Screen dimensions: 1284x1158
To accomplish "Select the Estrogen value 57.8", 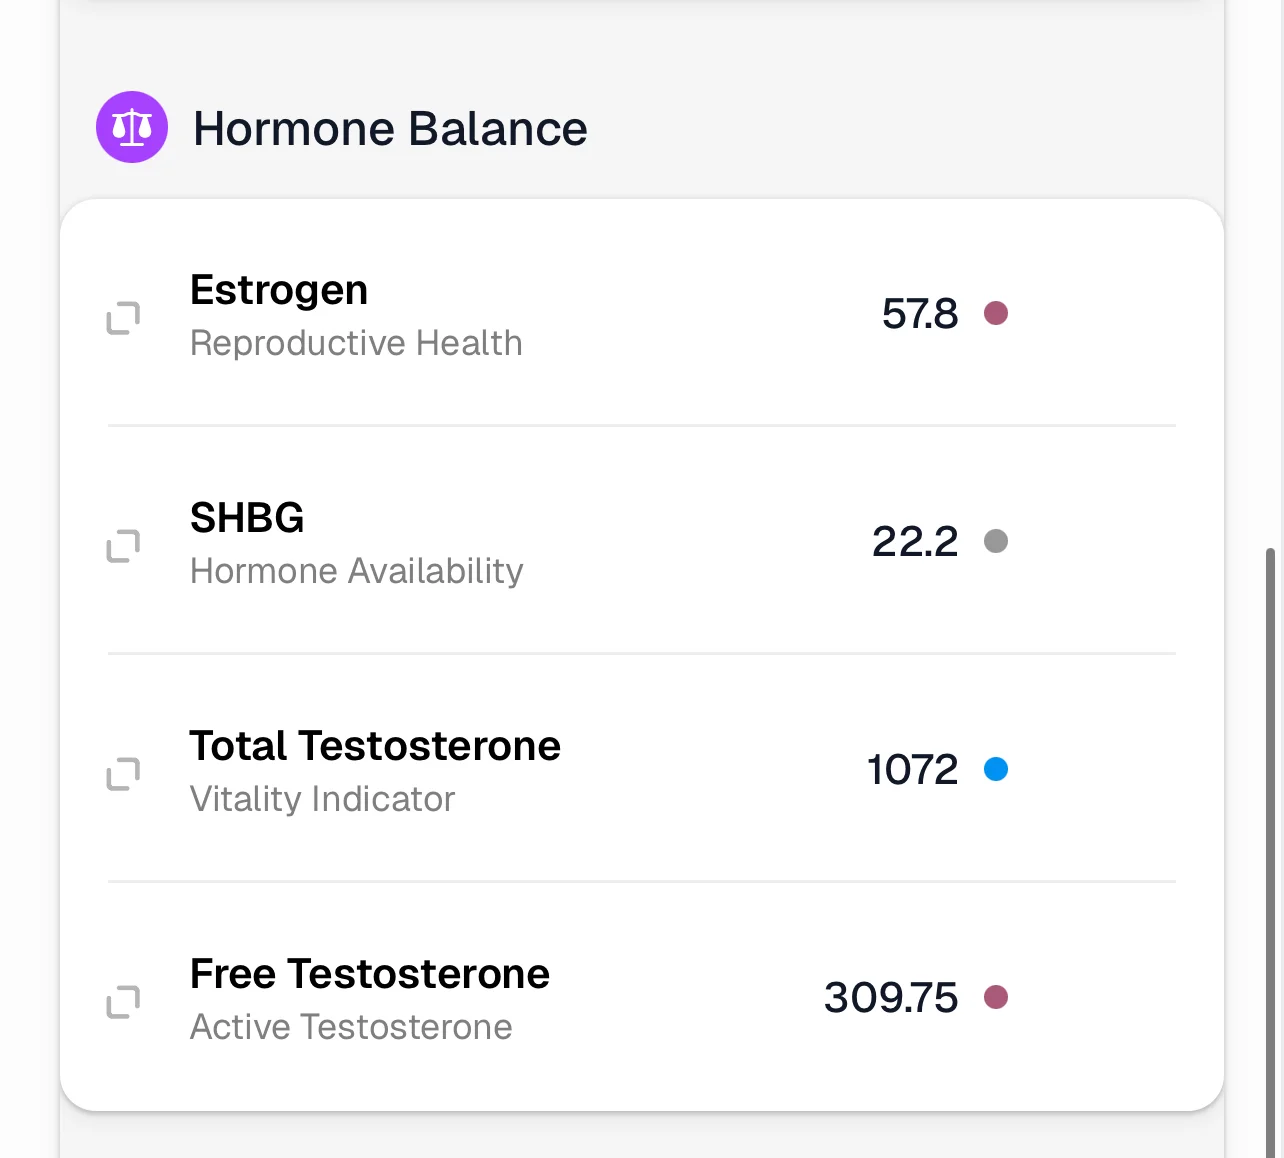I will (x=920, y=314).
